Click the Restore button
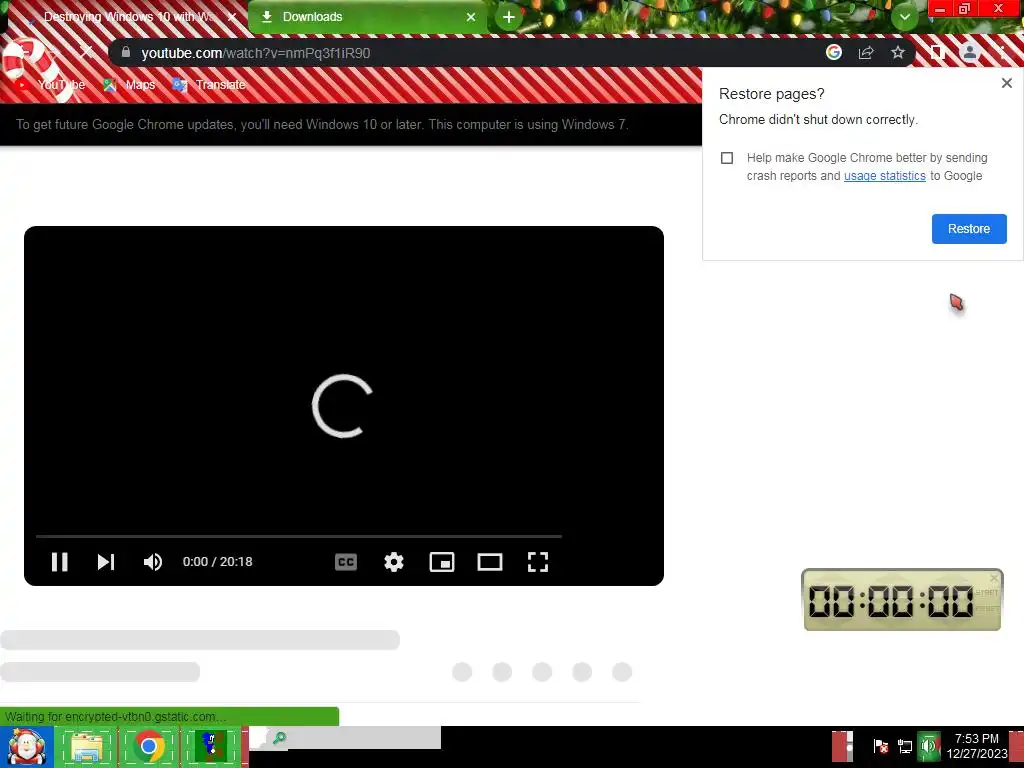Image resolution: width=1024 pixels, height=768 pixels. (968, 229)
